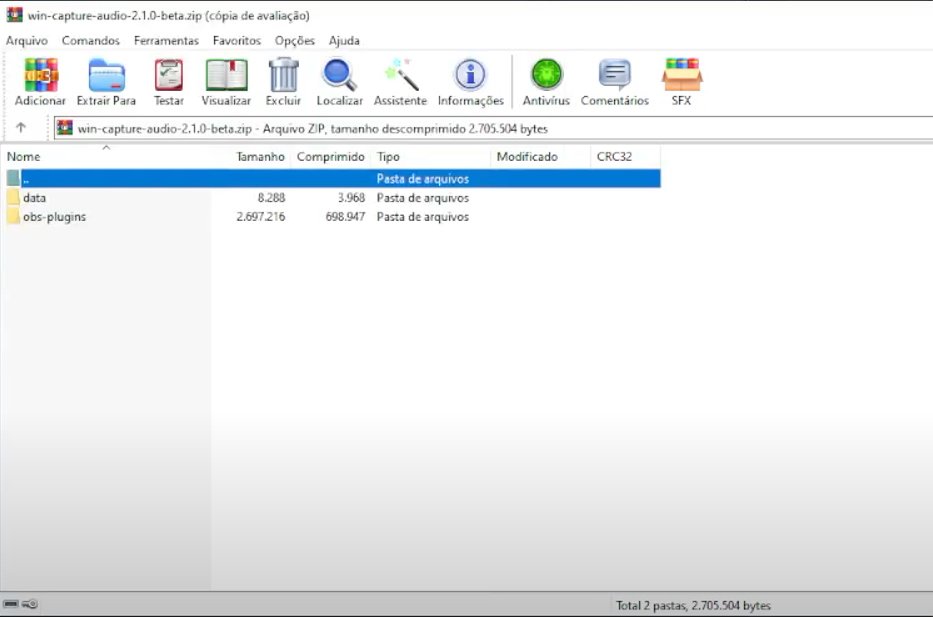Start the Antivírus scan icon
Viewport: 933px width, 617px height.
pyautogui.click(x=546, y=75)
